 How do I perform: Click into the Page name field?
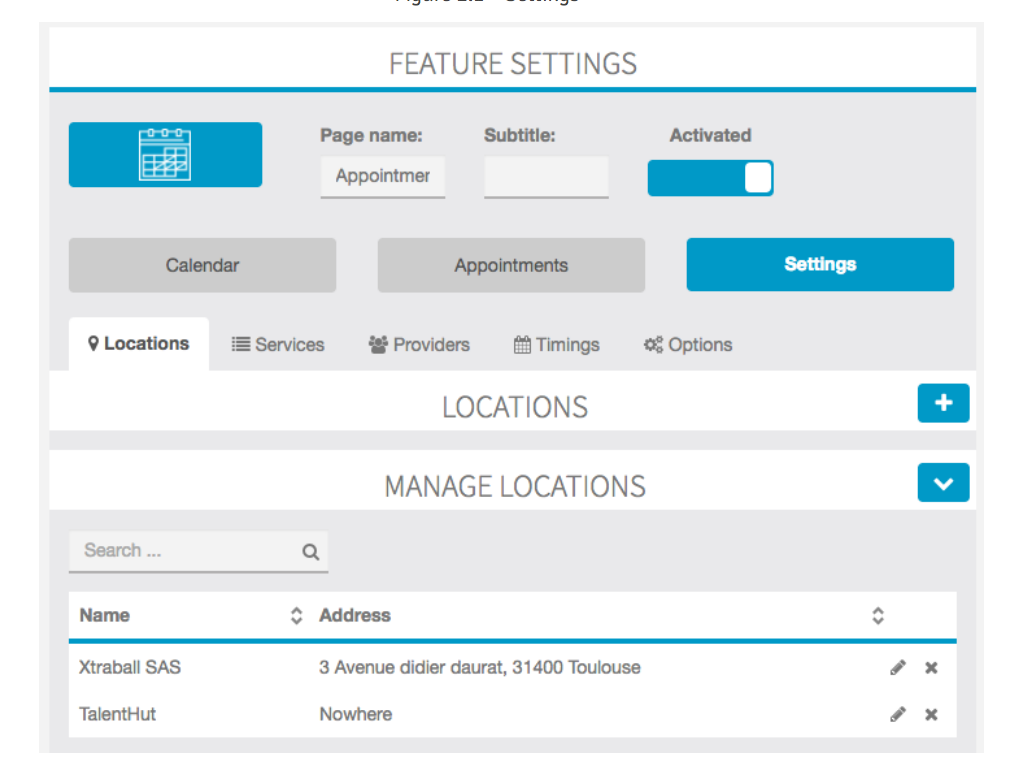382,176
